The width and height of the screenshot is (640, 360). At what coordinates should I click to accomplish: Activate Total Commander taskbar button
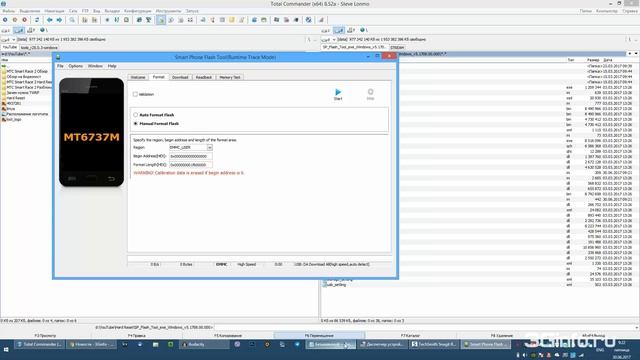[40, 345]
